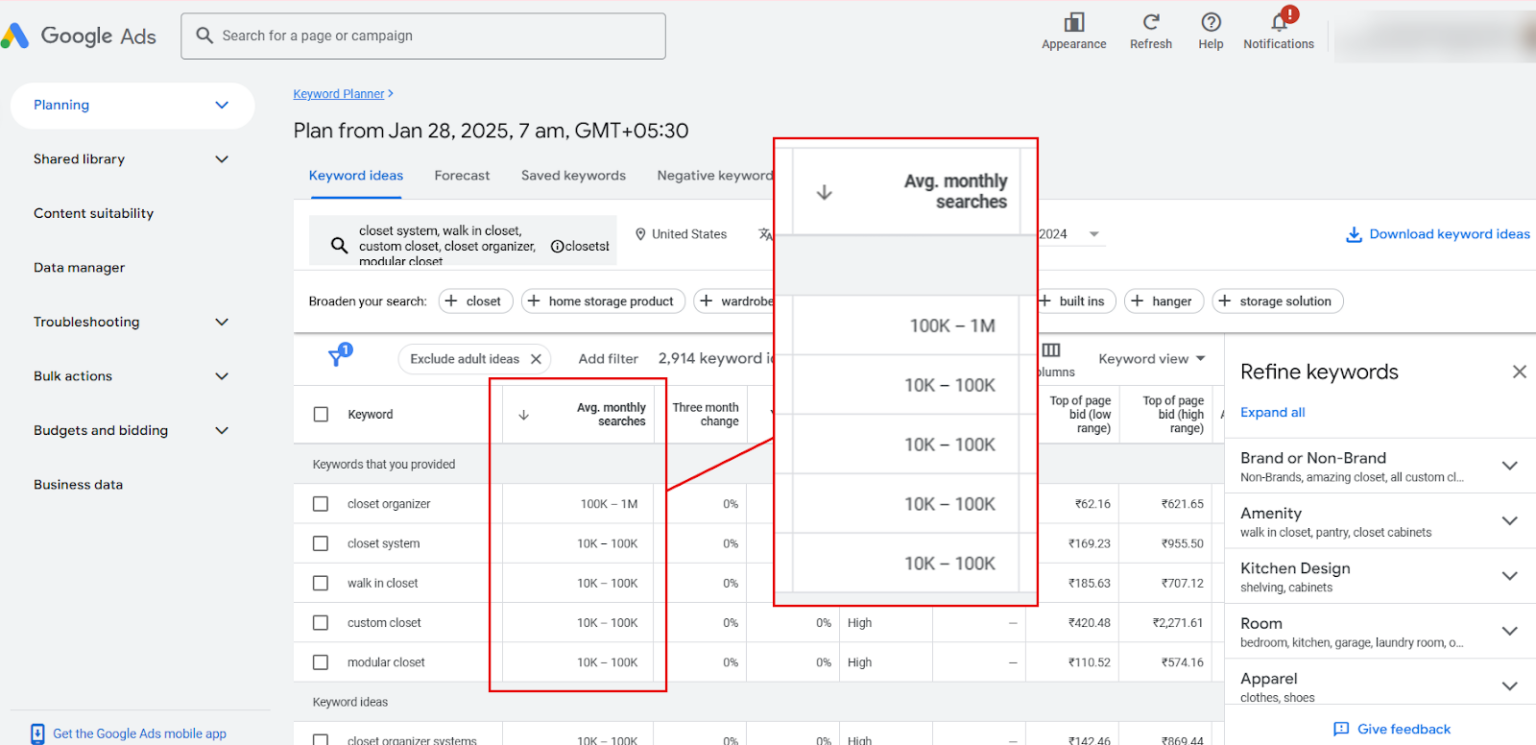Viewport: 1536px width, 745px height.
Task: Add home storage product suggestion
Action: coord(603,301)
